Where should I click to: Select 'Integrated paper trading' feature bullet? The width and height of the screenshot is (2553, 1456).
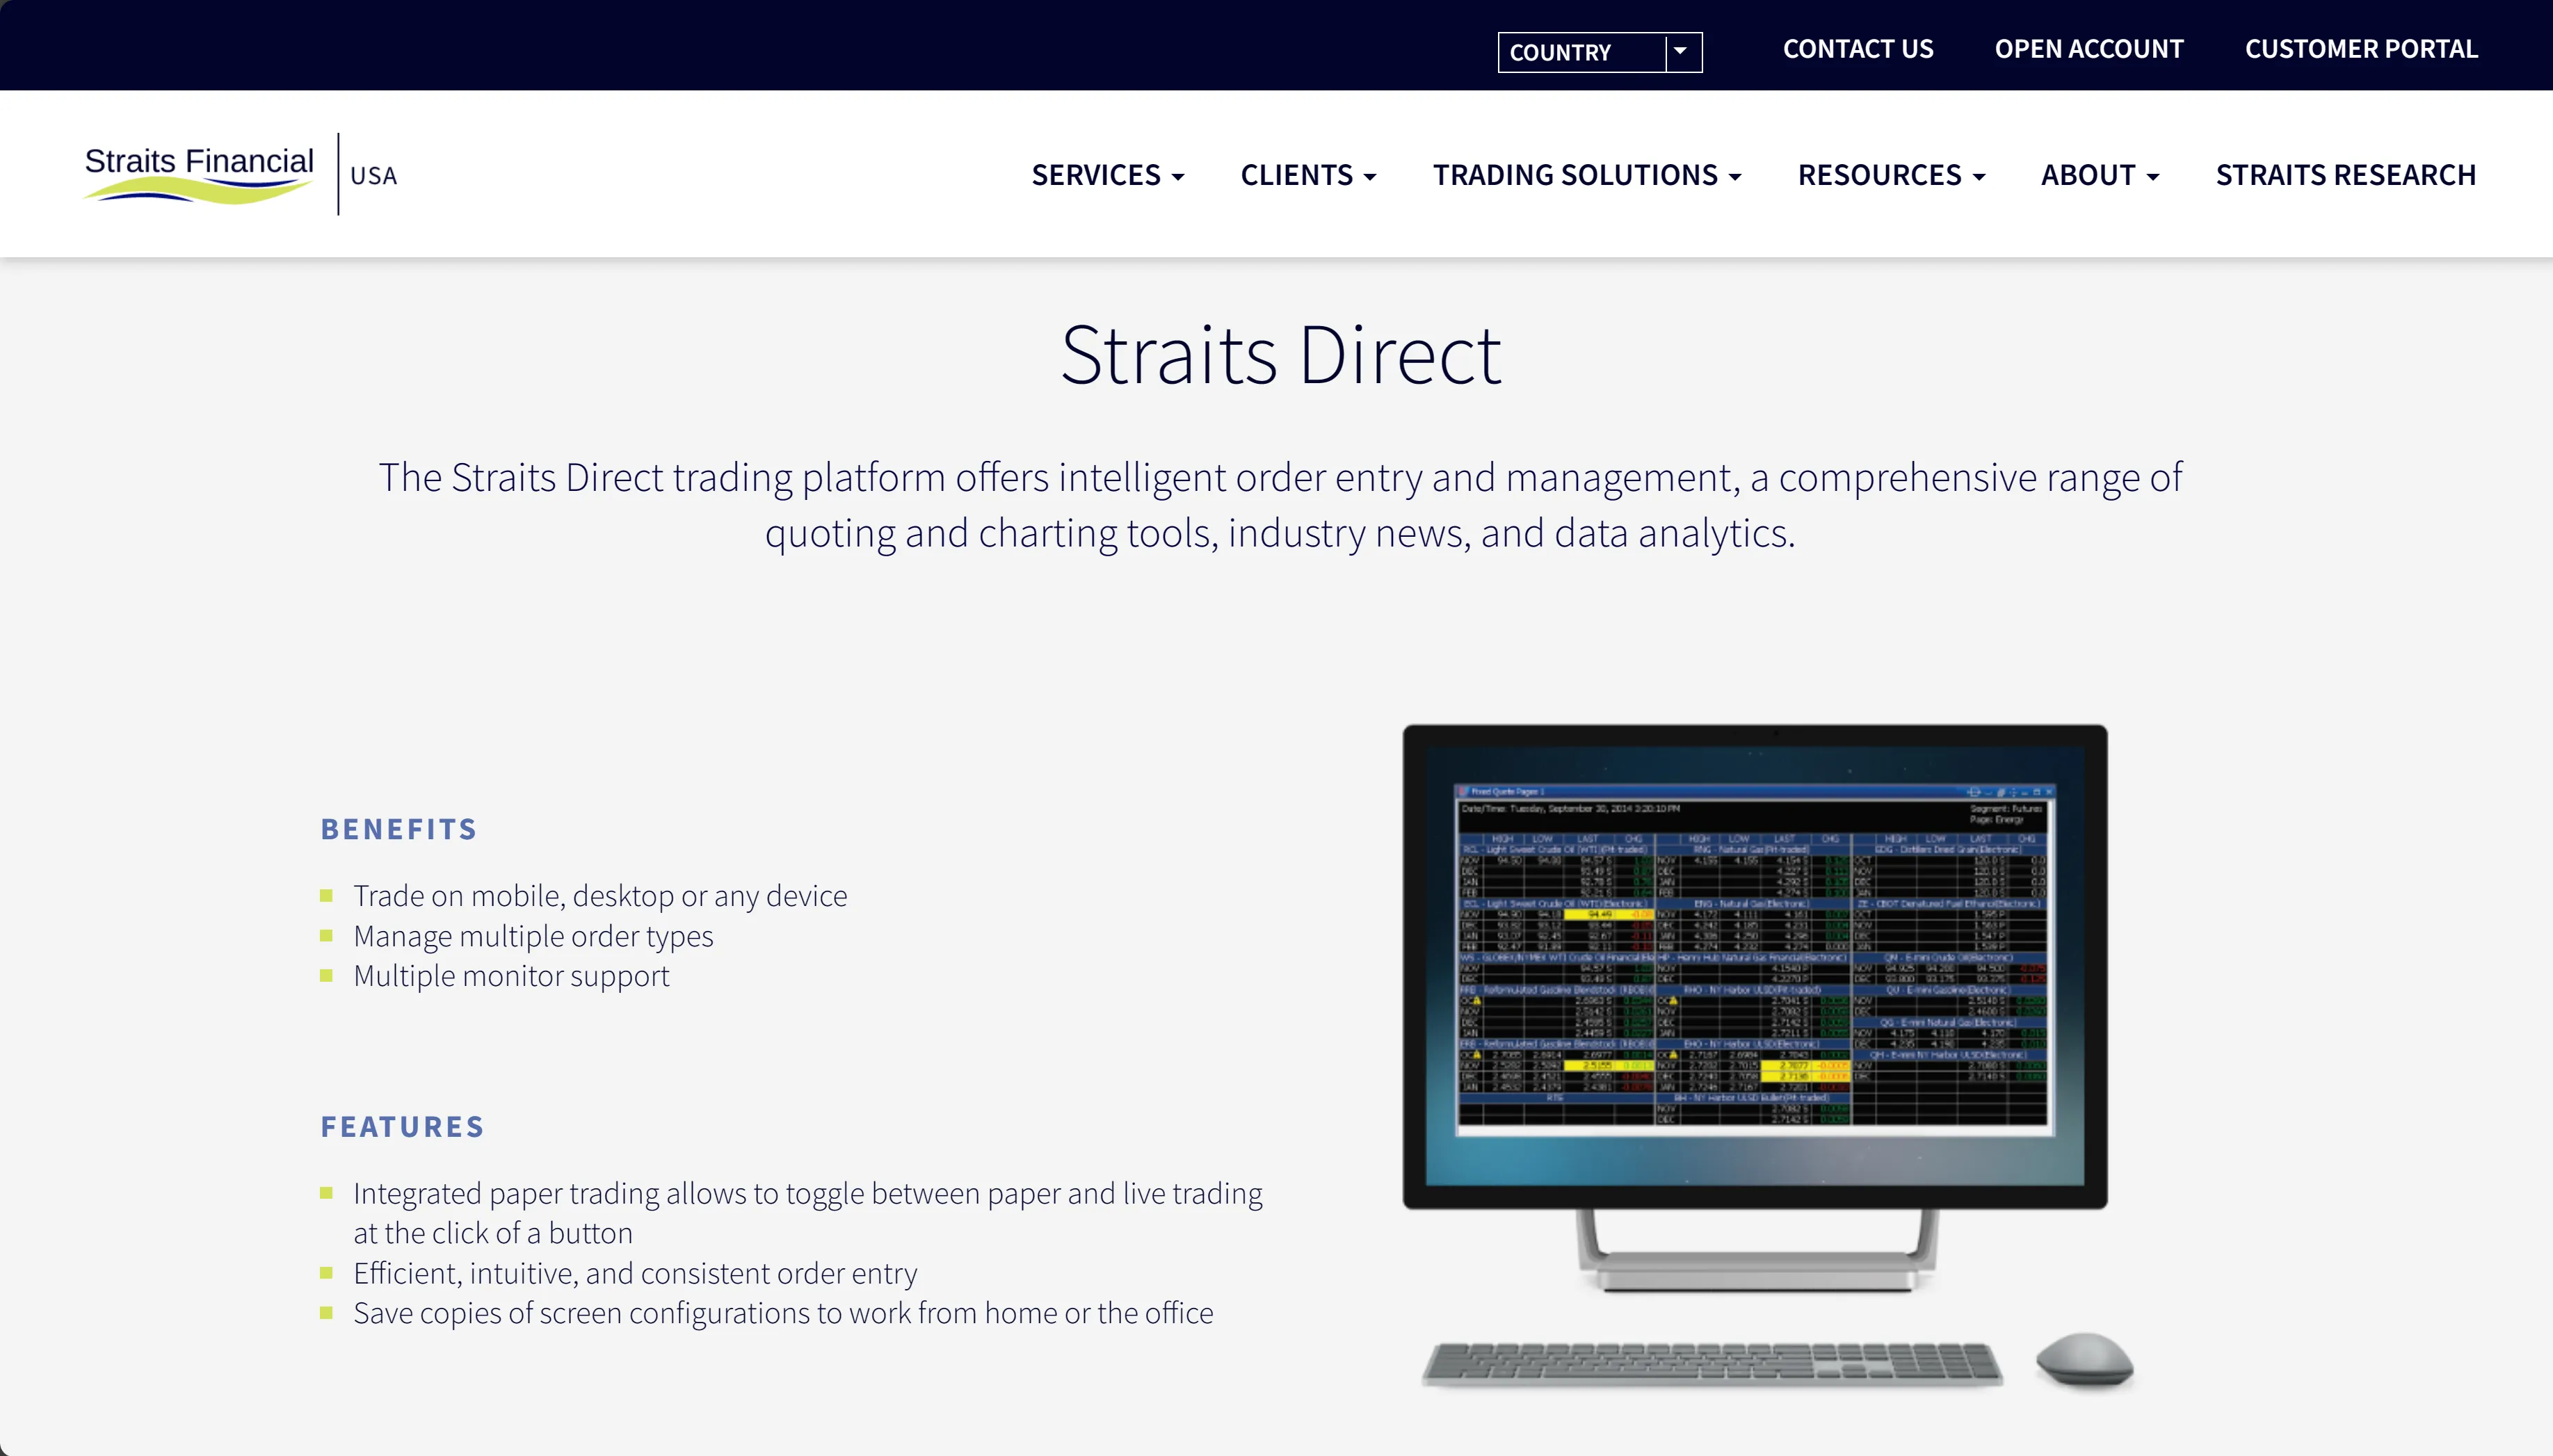tap(808, 1213)
